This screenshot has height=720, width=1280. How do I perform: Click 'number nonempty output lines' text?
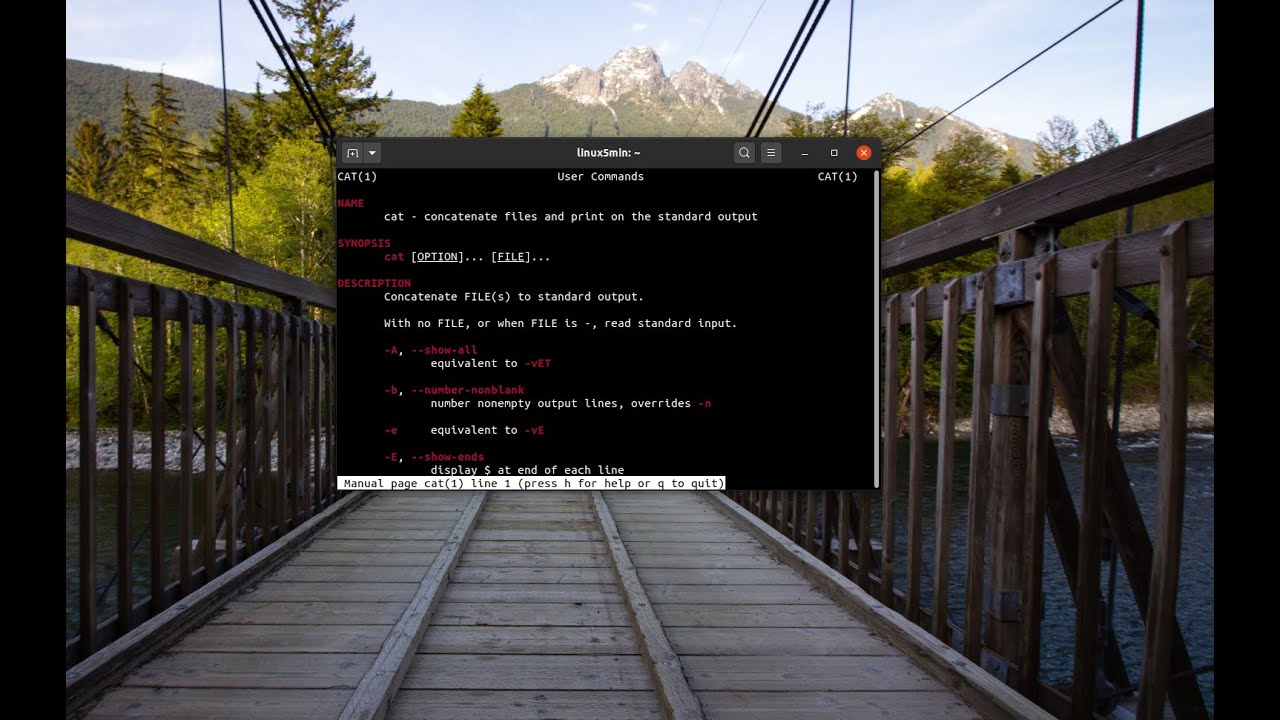pos(524,403)
